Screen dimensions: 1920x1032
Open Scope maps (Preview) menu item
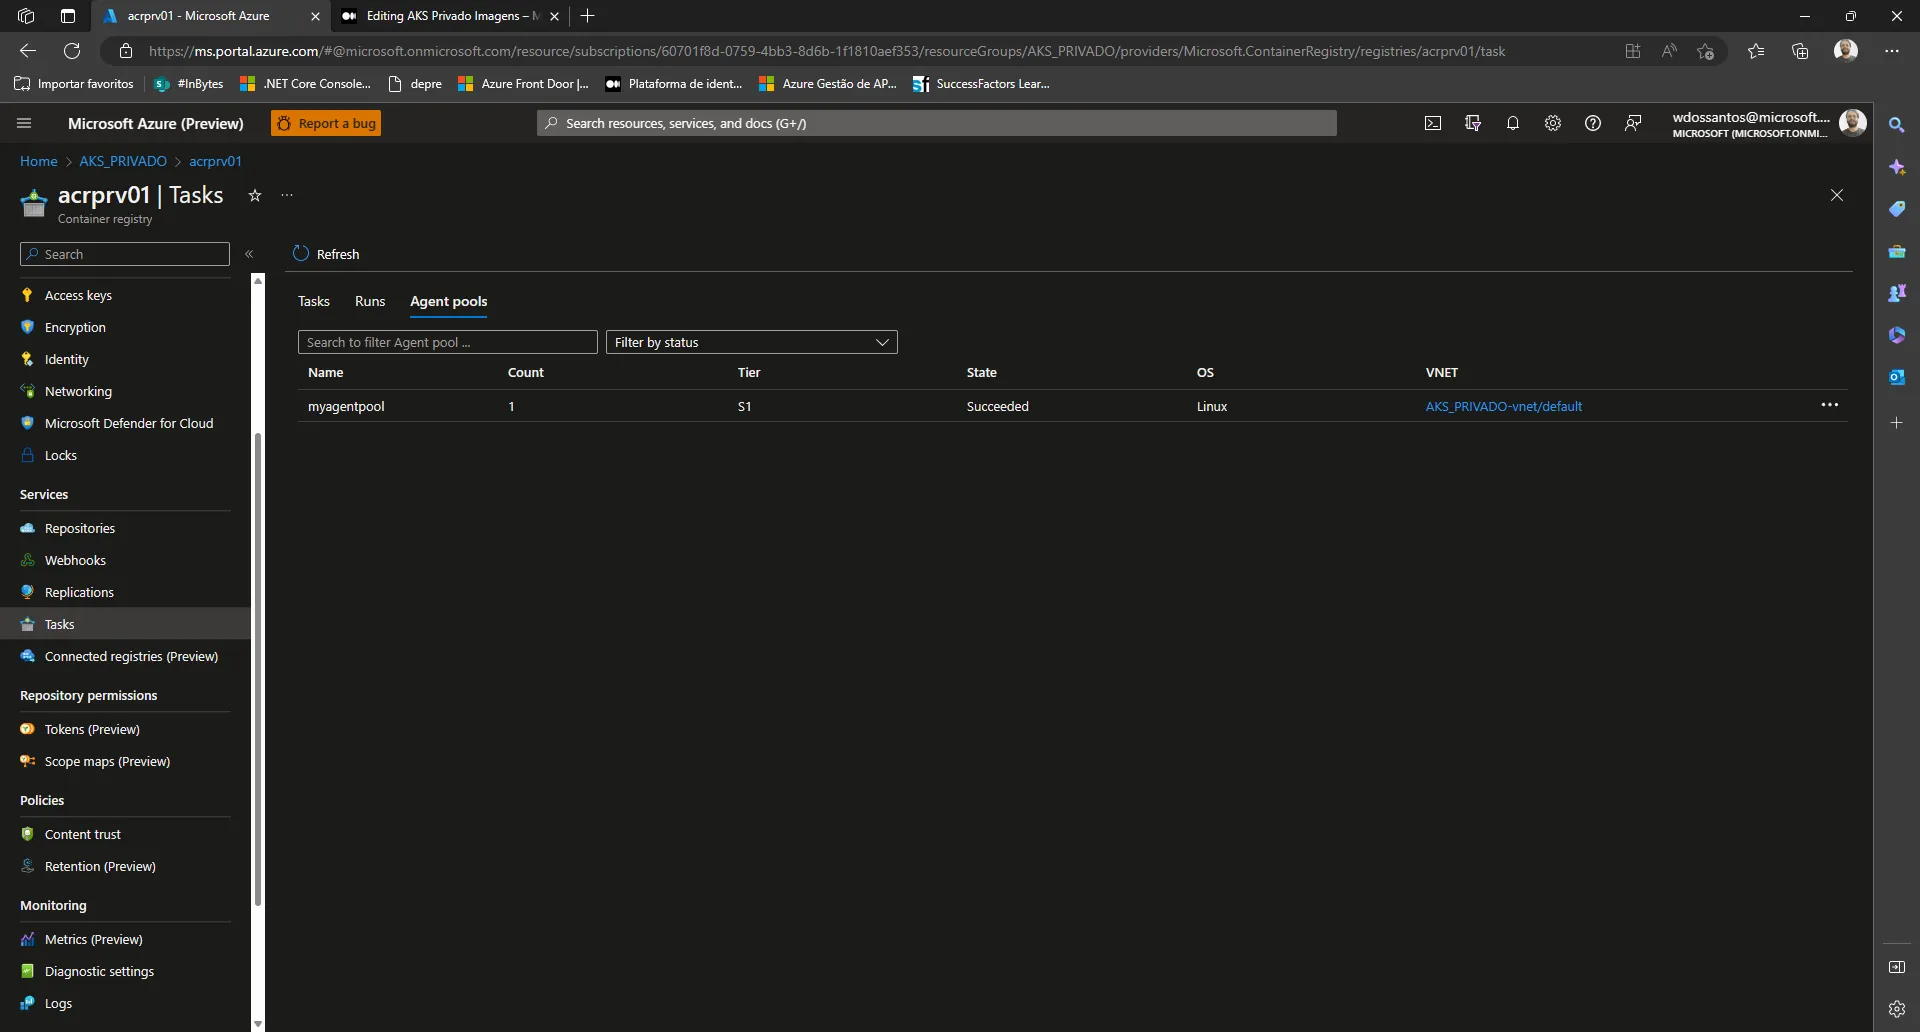(x=107, y=761)
